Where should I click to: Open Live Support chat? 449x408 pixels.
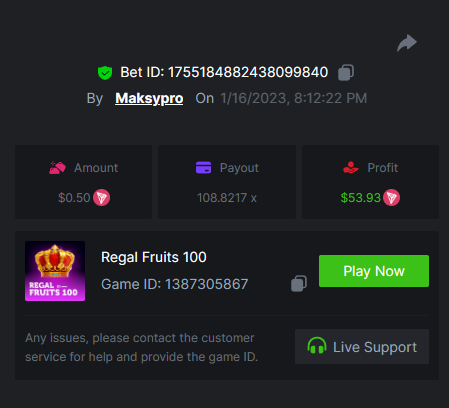pos(362,347)
